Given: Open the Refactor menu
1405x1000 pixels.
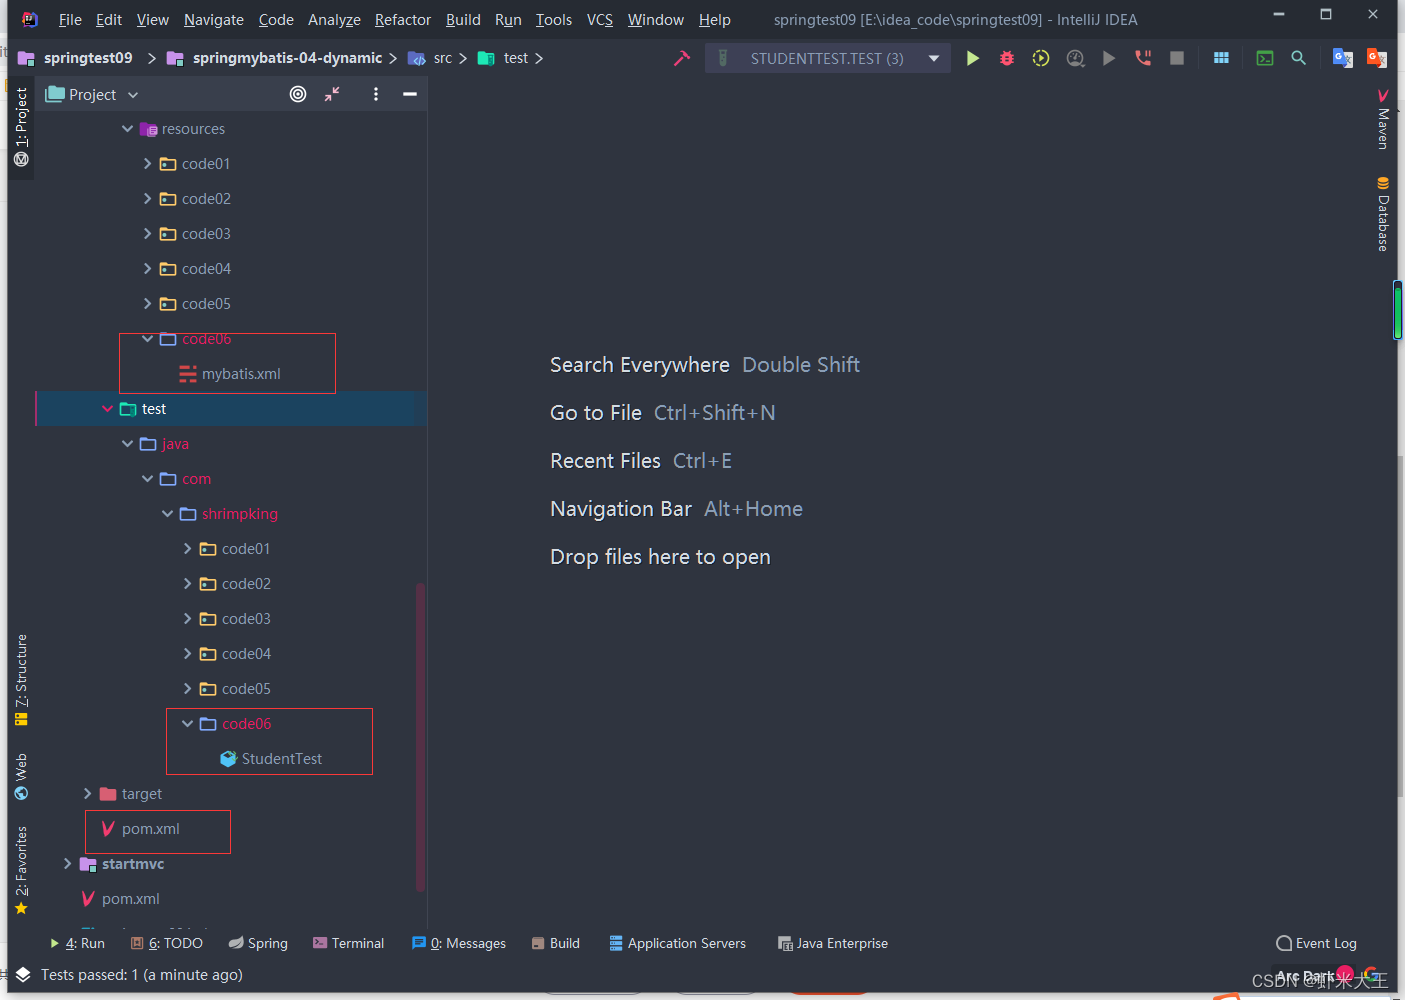Looking at the screenshot, I should [x=402, y=19].
